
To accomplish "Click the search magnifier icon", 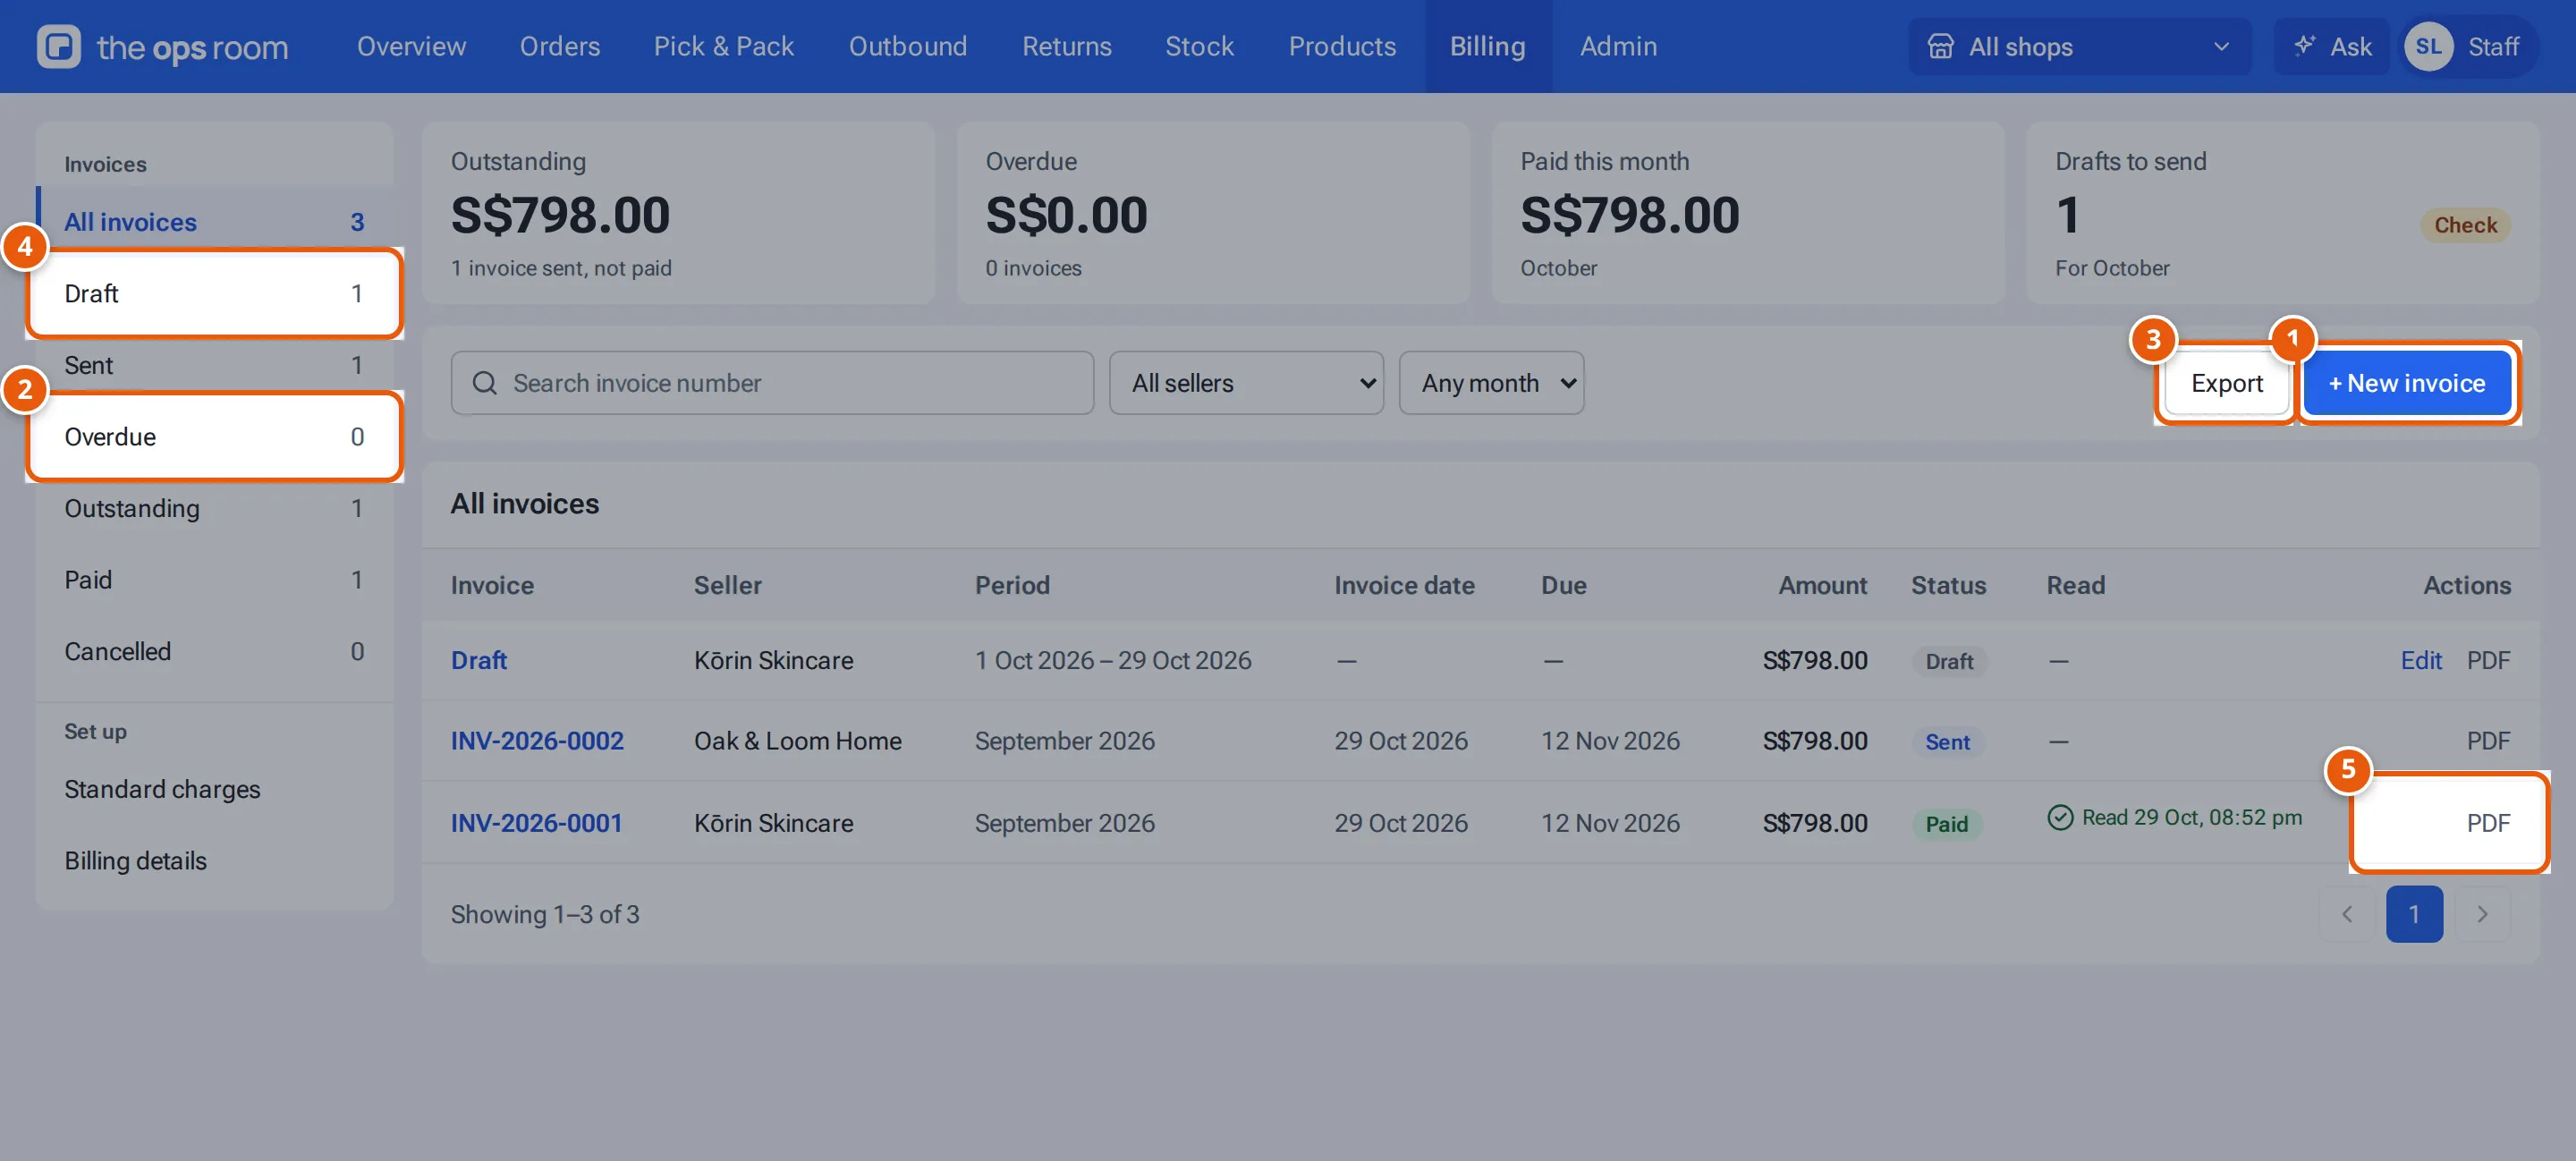I will (484, 383).
